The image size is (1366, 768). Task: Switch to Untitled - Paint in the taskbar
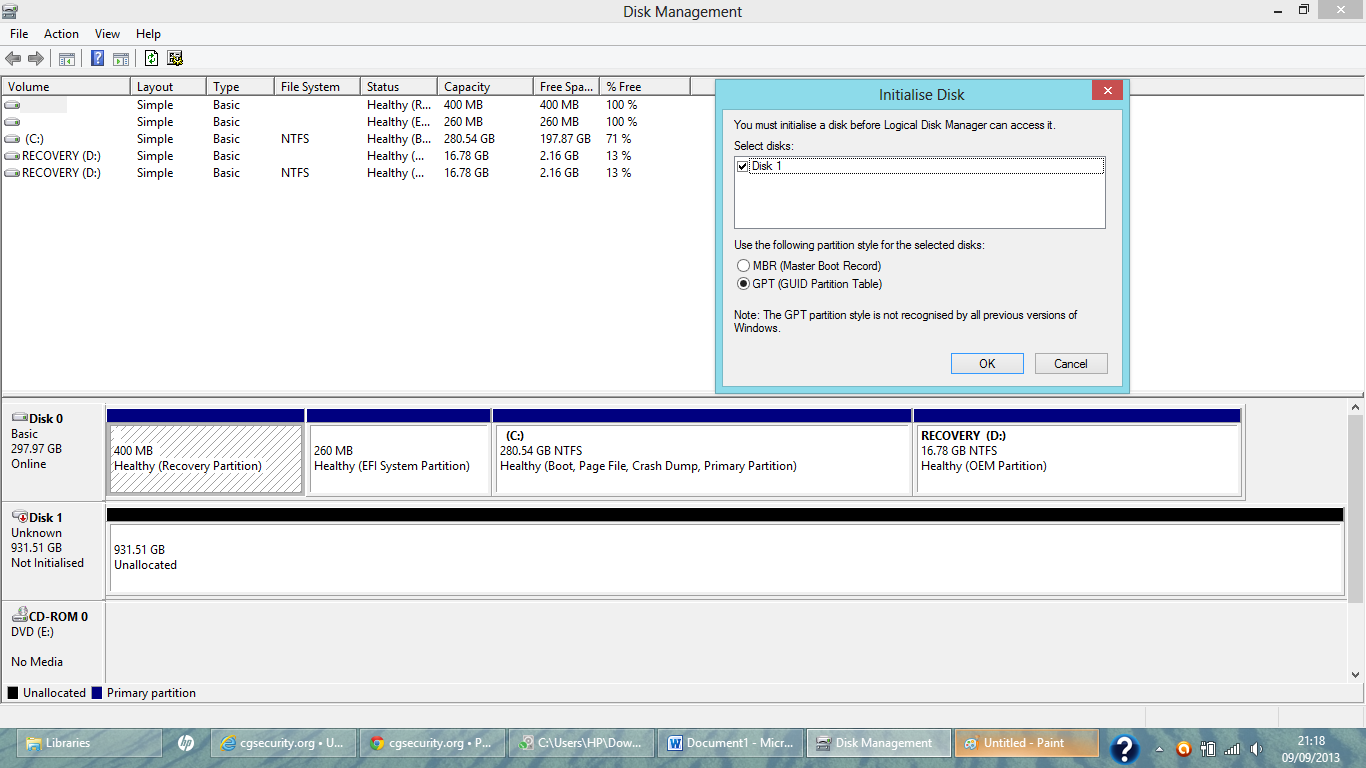coord(1027,743)
